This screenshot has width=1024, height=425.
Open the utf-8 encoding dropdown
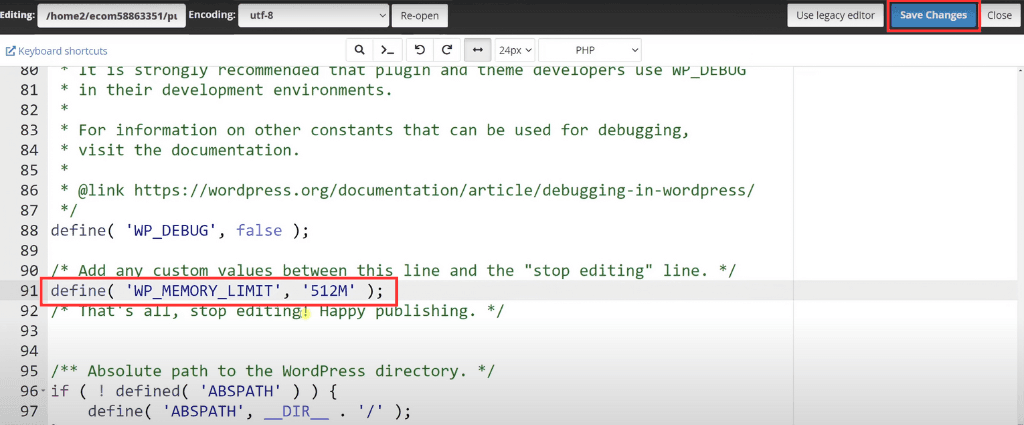(313, 15)
